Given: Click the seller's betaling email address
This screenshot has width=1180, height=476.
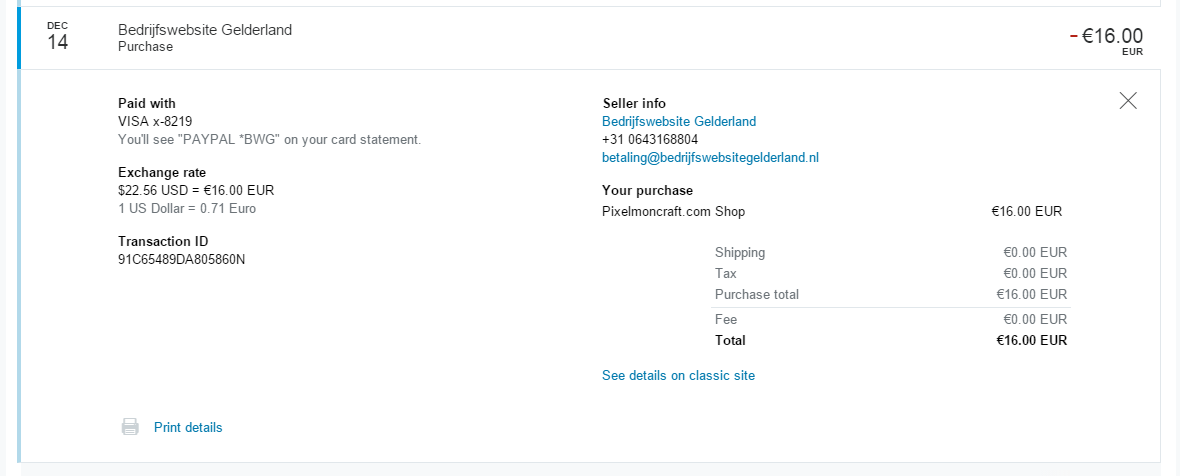Looking at the screenshot, I should coord(710,158).
